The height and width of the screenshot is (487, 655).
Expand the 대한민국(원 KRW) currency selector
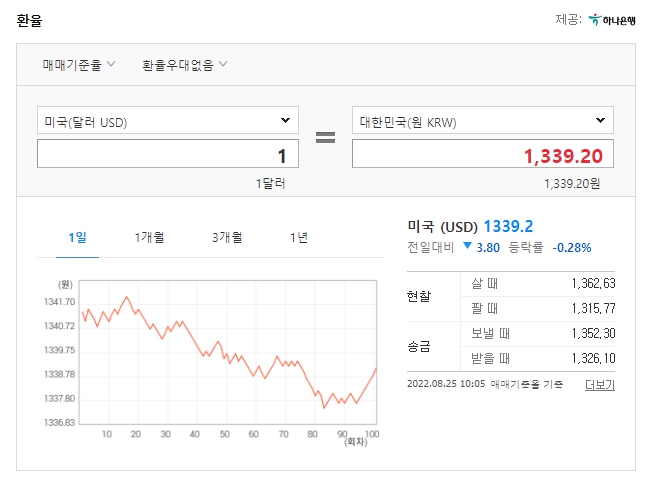tap(483, 120)
